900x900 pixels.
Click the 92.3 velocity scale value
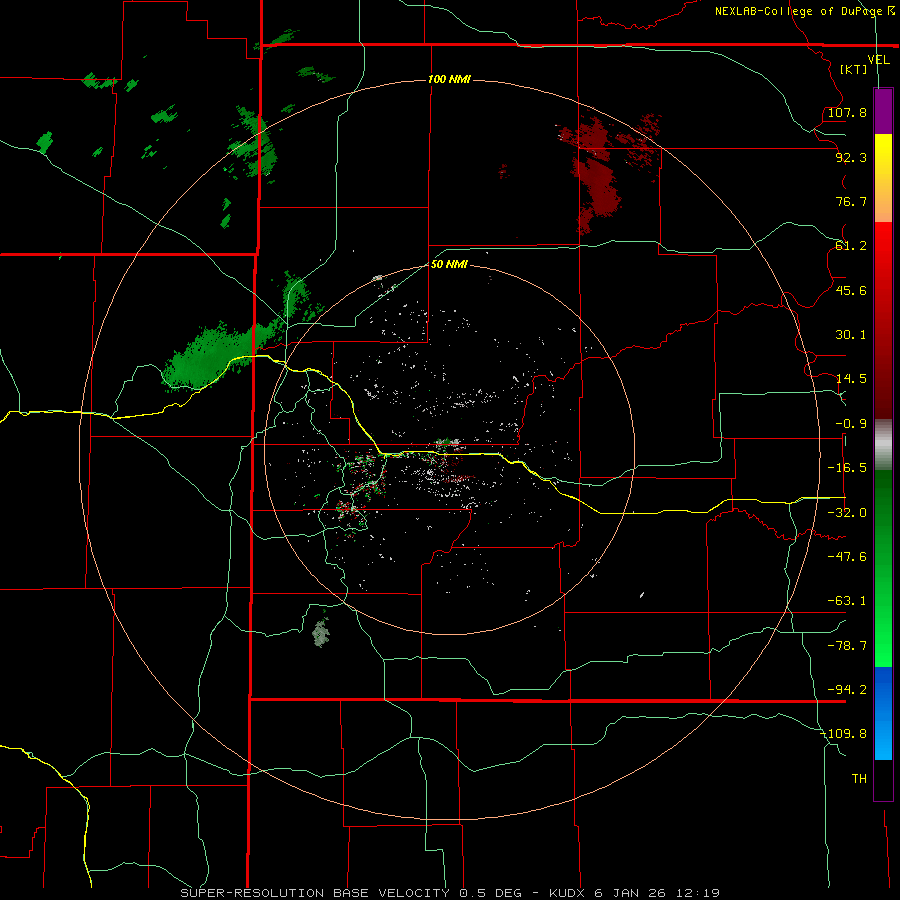(x=851, y=157)
